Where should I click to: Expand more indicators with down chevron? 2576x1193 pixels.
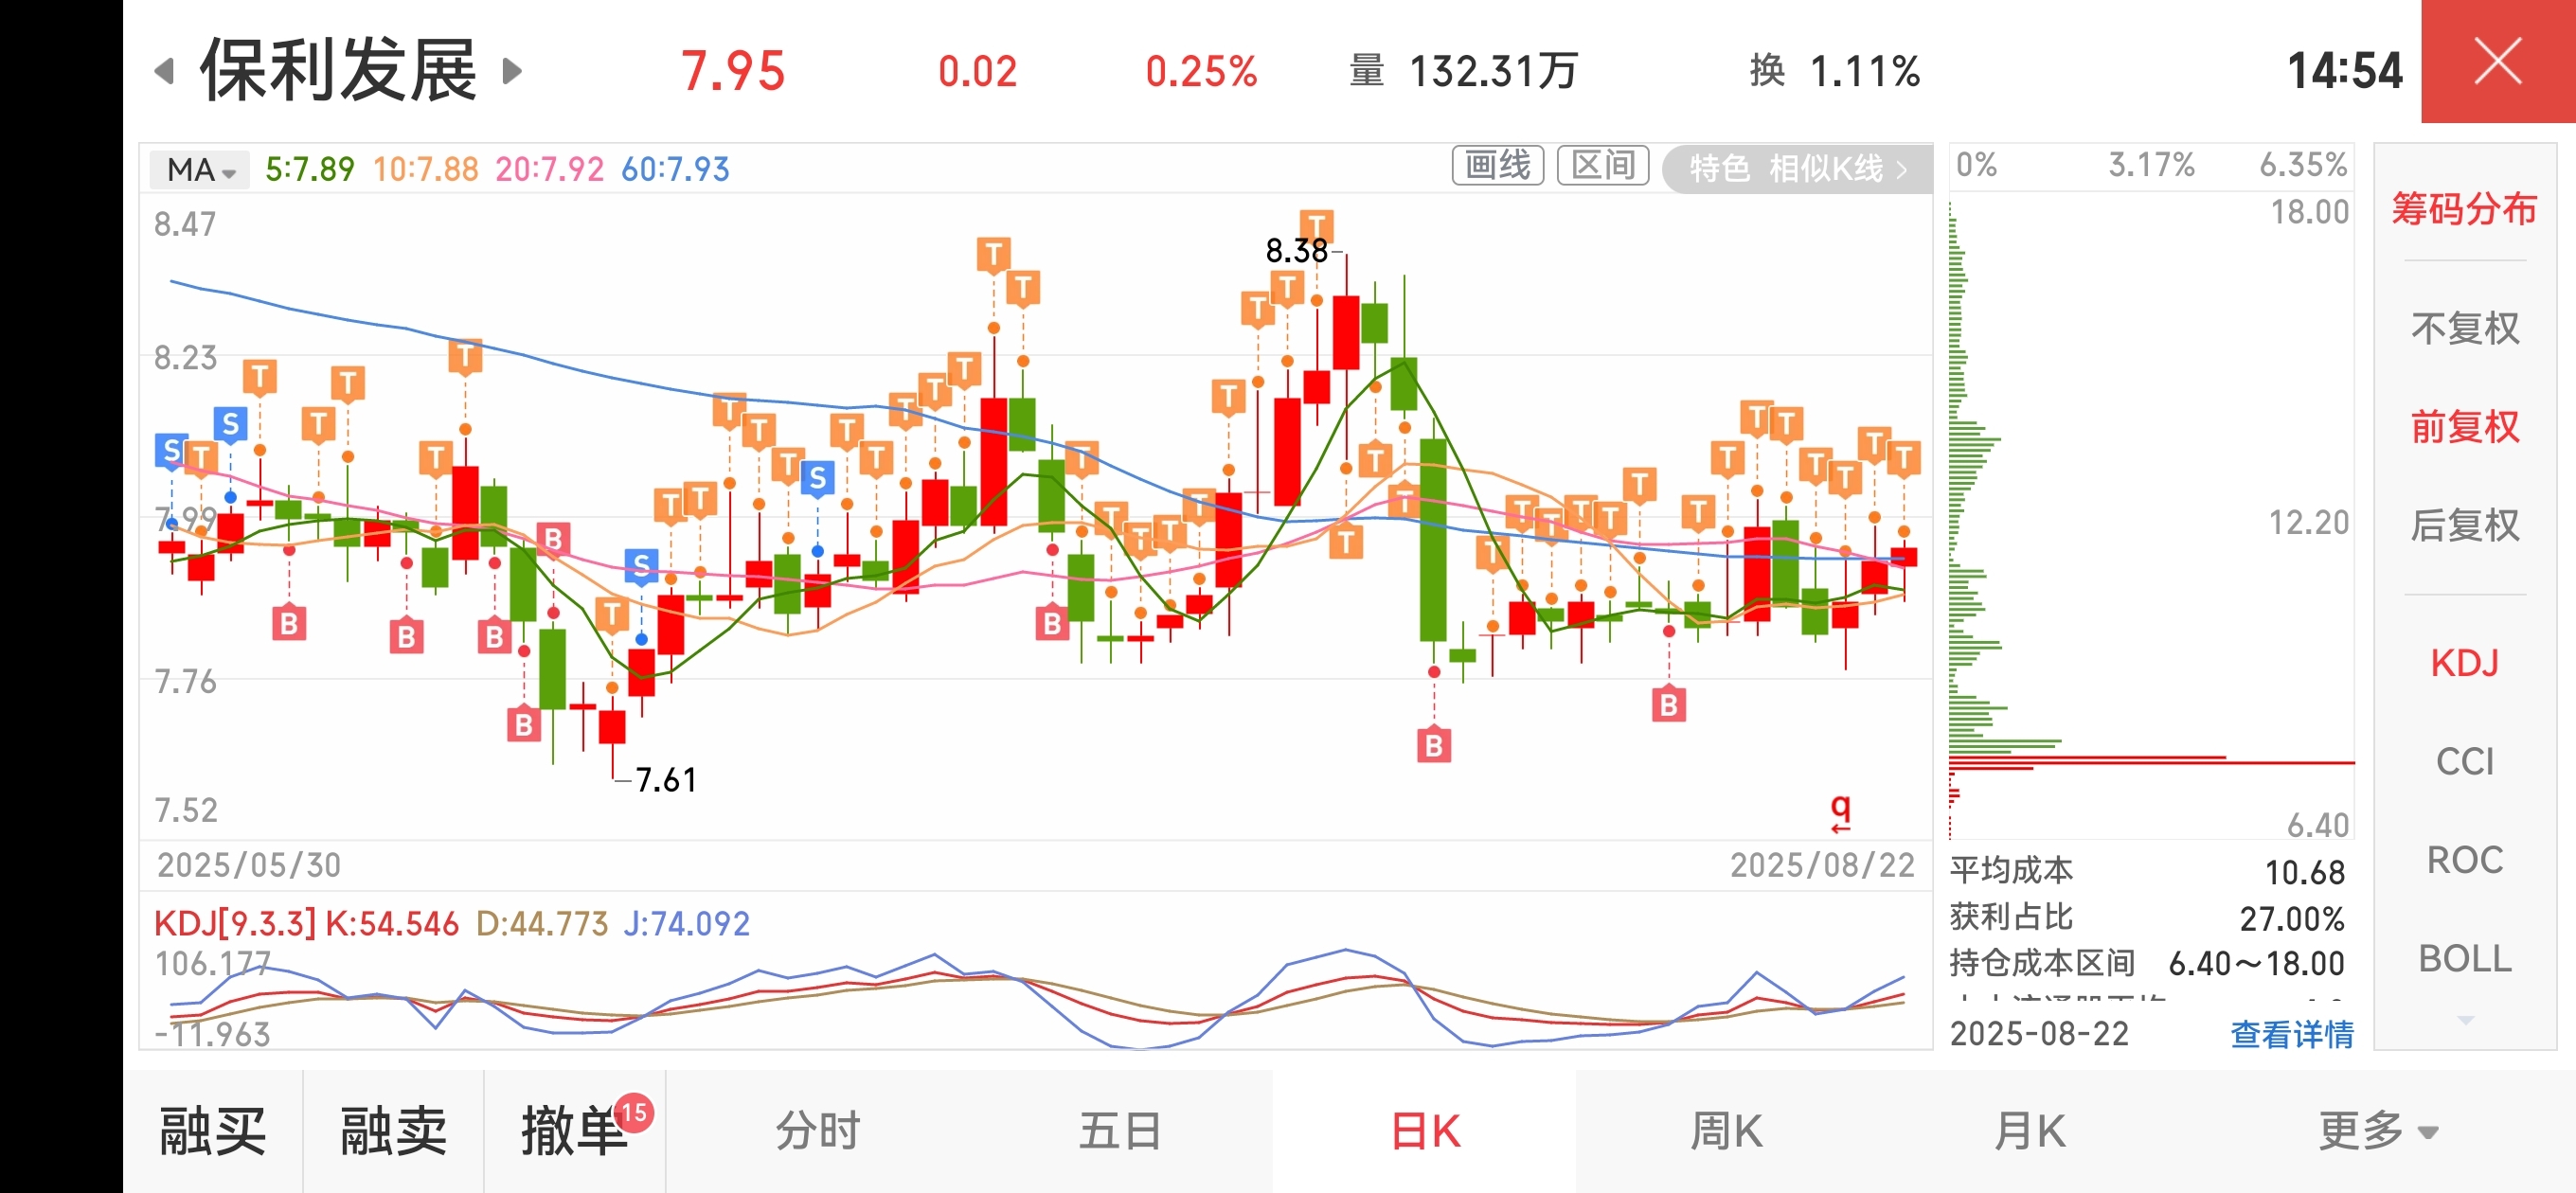click(2465, 1020)
